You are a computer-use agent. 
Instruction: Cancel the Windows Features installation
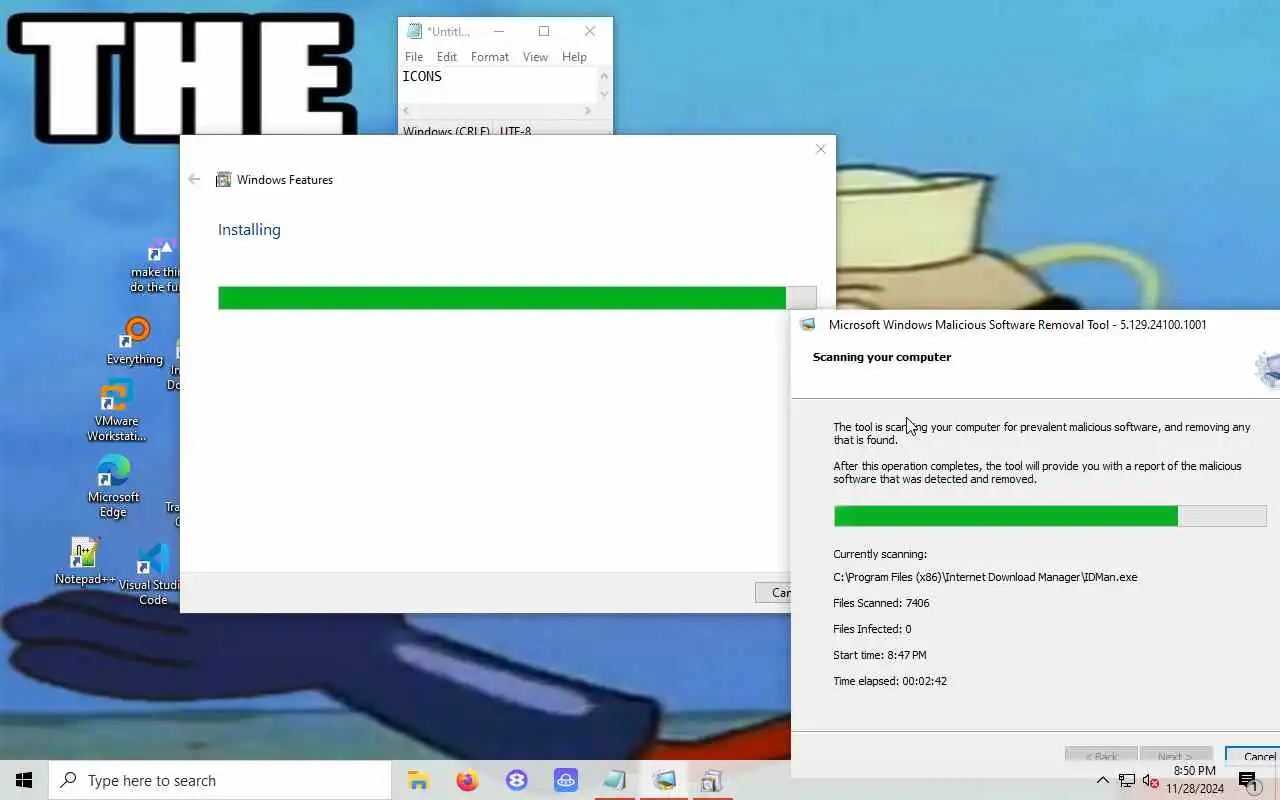click(773, 593)
